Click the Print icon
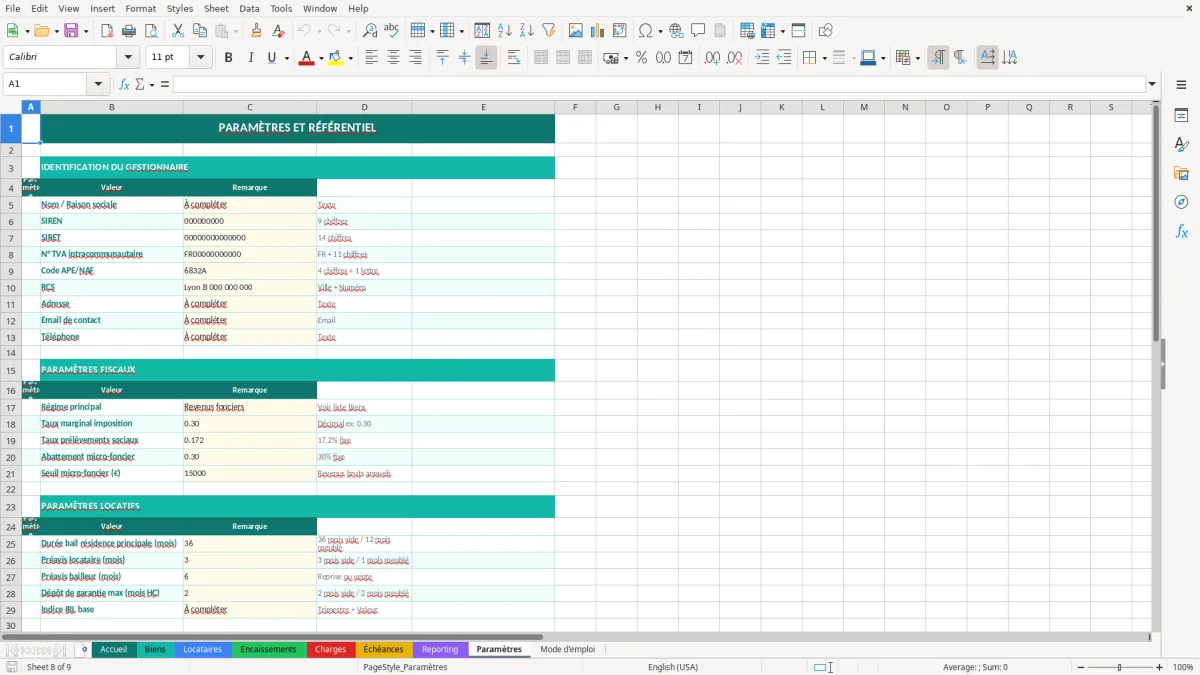This screenshot has width=1200, height=675. [x=129, y=31]
